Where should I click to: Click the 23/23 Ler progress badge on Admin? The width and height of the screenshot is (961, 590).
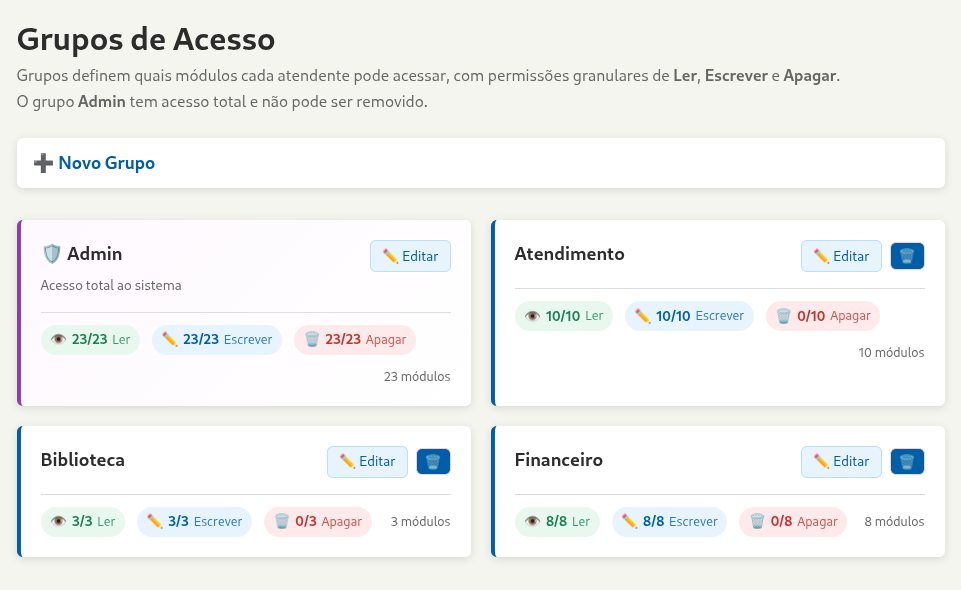[x=90, y=339]
